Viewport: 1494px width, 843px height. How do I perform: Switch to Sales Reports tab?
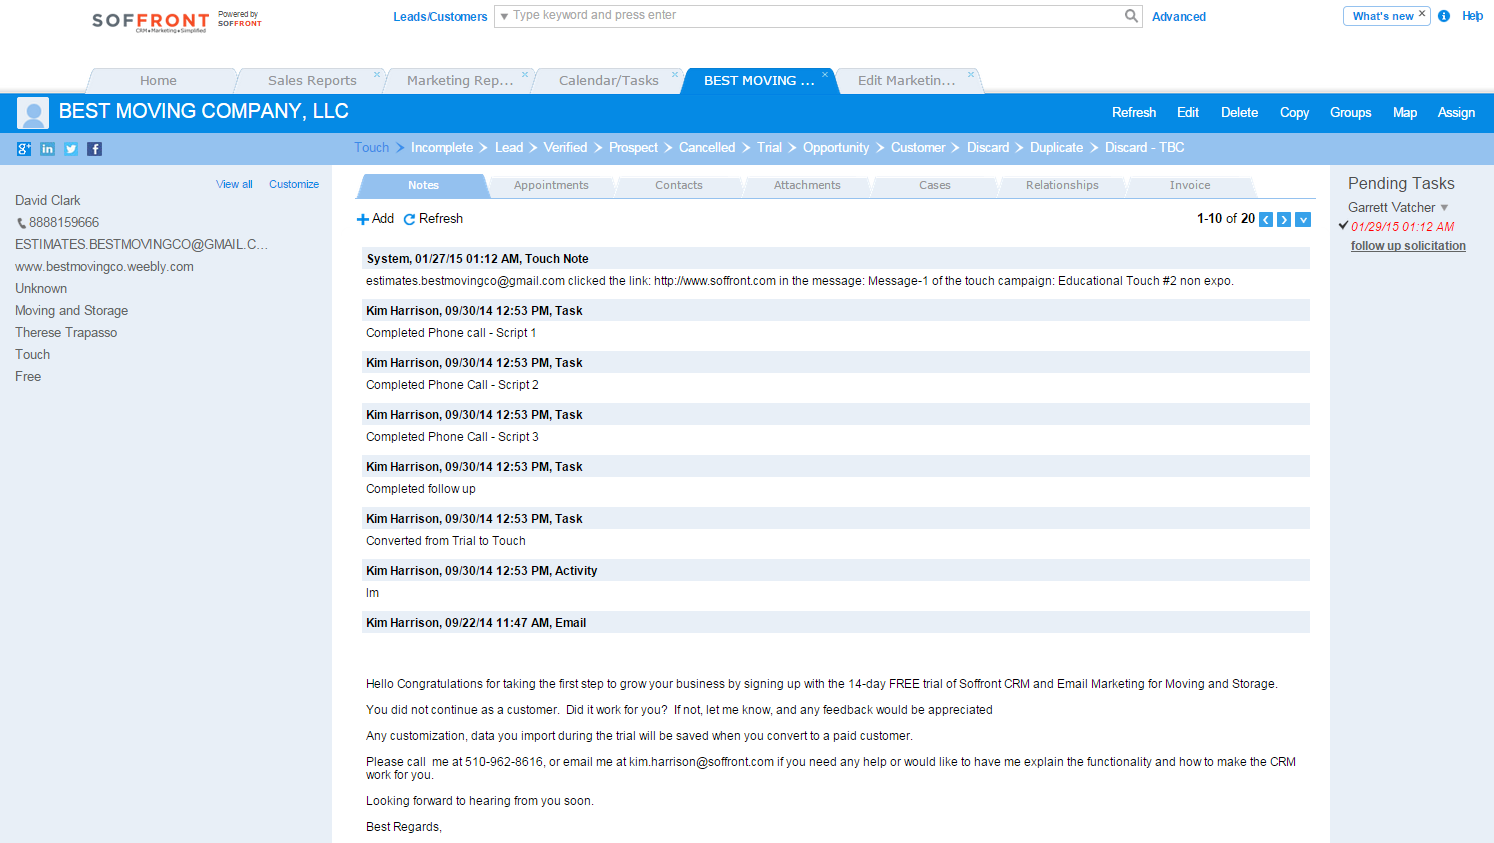[x=312, y=81]
